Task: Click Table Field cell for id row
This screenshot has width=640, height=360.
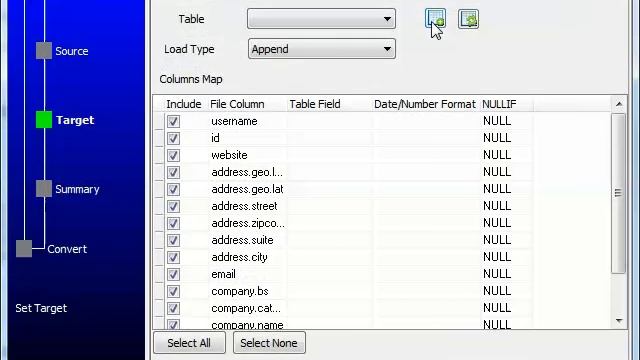Action: (x=329, y=138)
